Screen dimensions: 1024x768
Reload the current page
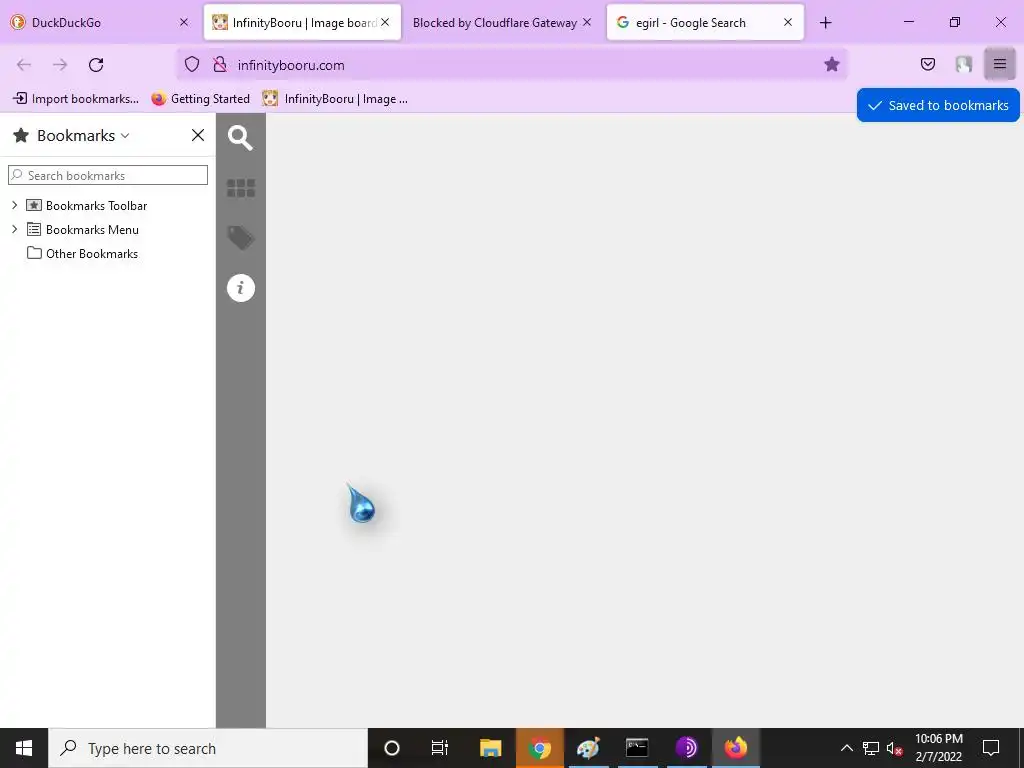(96, 65)
